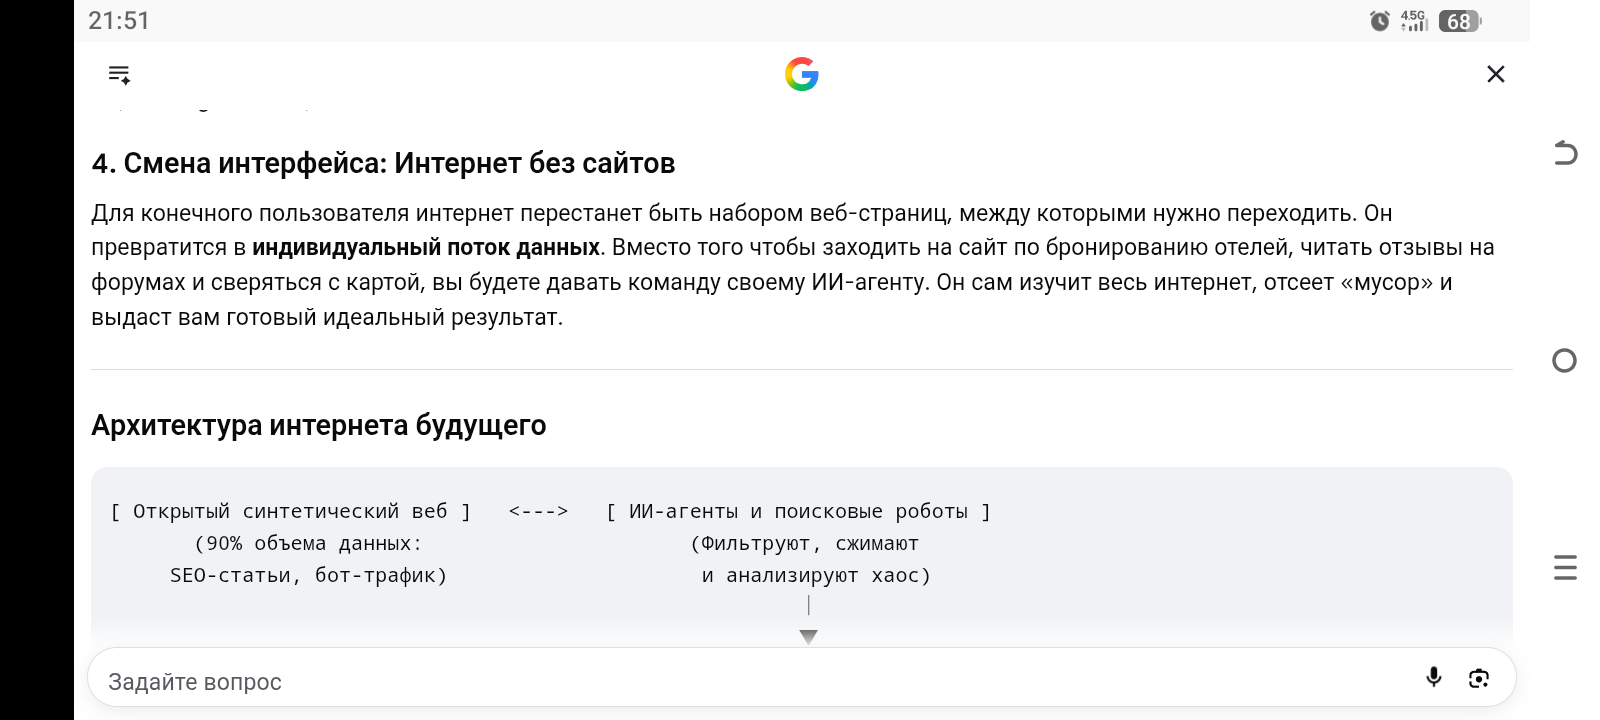Click the "SEO-статьи, бот-трафик" diagram line
Viewport: 1600px width, 720px height.
pos(309,575)
